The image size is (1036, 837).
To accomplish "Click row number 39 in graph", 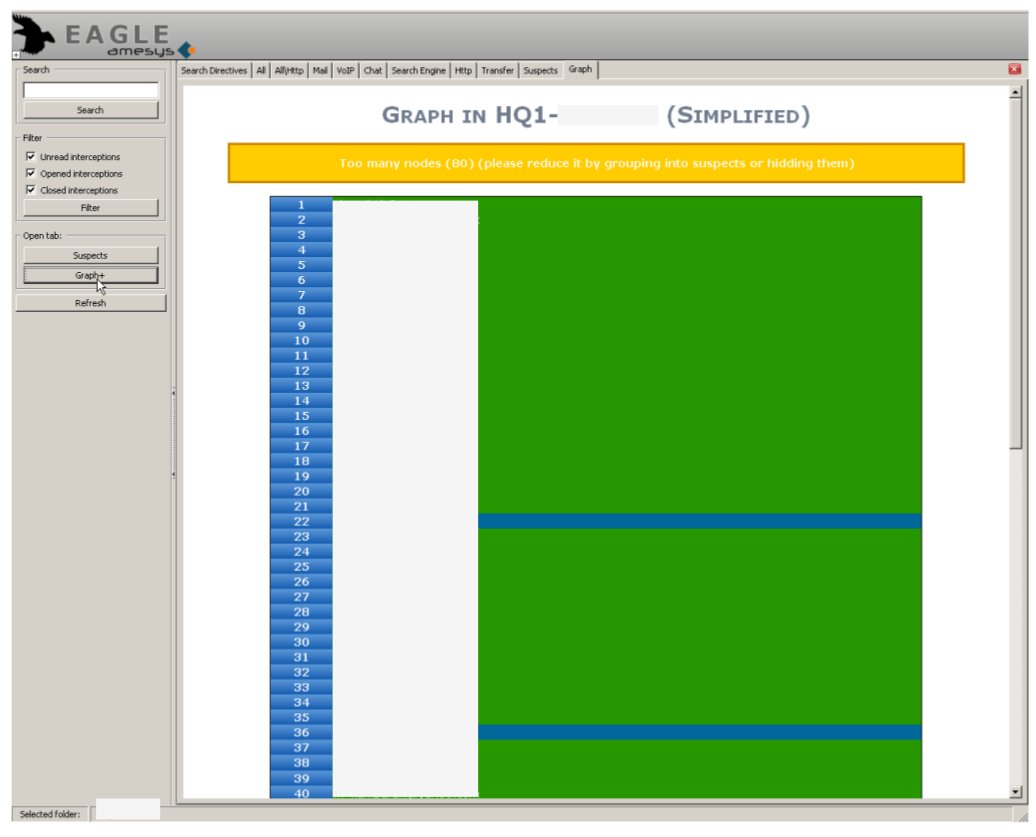I will 301,778.
